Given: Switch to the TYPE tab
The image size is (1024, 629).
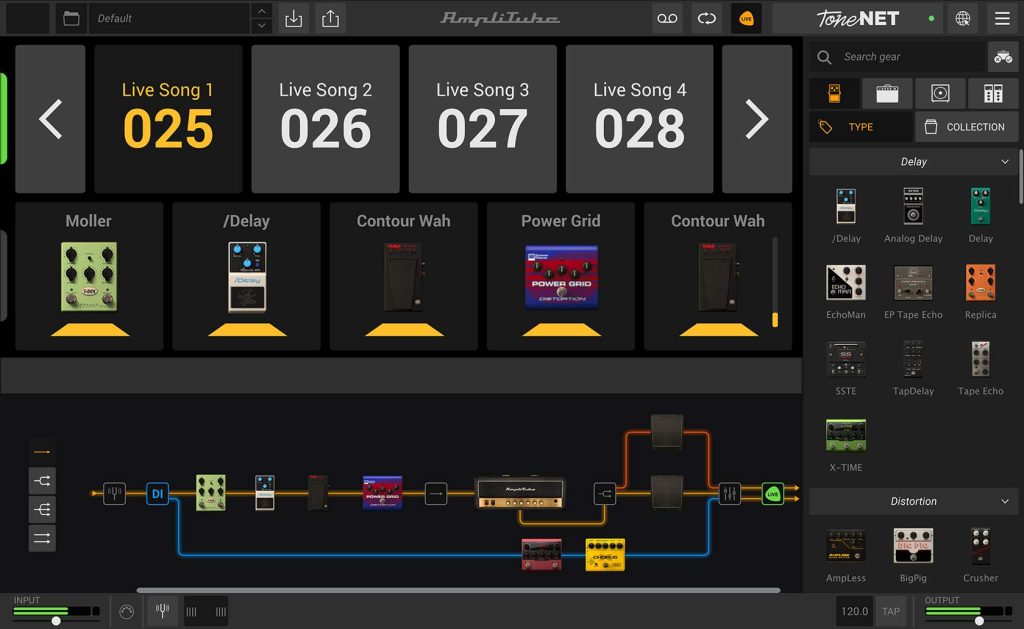Looking at the screenshot, I should click(860, 127).
